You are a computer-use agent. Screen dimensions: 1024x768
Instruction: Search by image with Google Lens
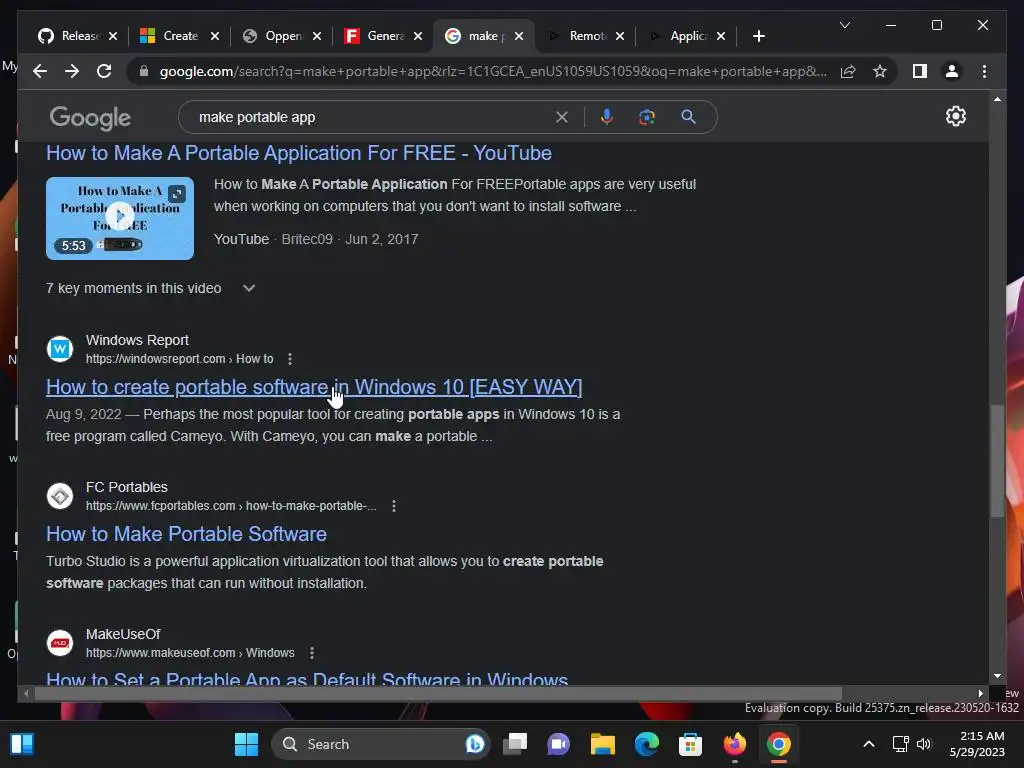[x=647, y=117]
